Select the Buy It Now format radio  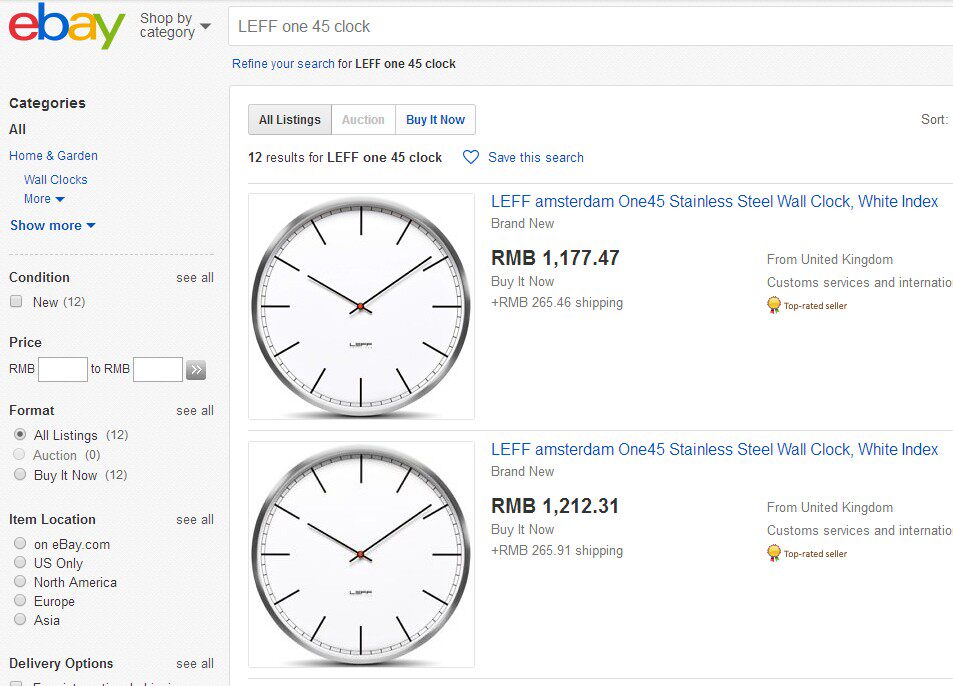(20, 475)
